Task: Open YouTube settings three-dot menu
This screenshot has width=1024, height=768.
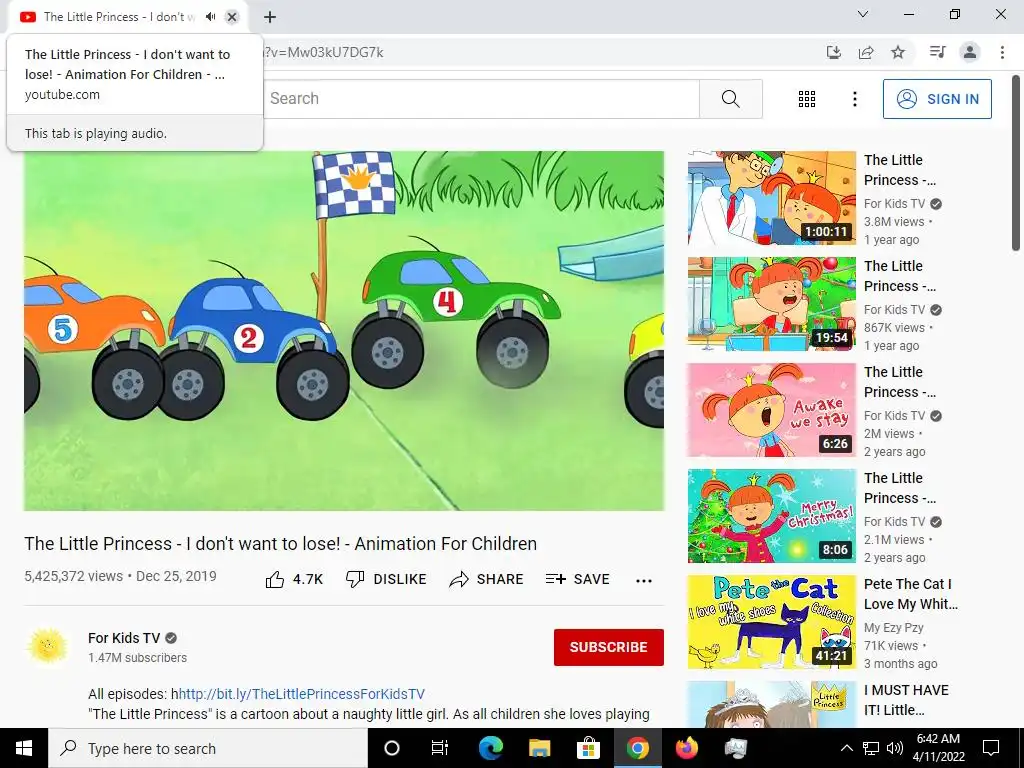Action: (854, 99)
